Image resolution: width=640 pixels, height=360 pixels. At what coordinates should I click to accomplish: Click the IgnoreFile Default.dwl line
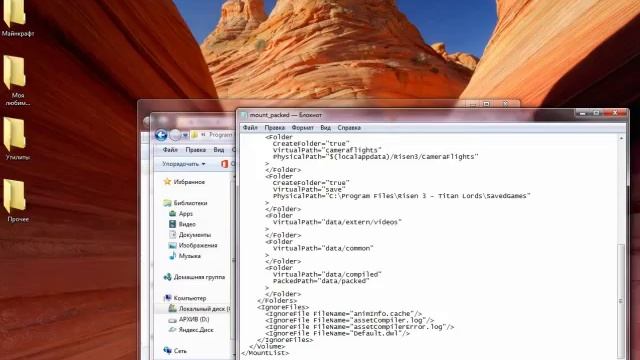pyautogui.click(x=338, y=333)
